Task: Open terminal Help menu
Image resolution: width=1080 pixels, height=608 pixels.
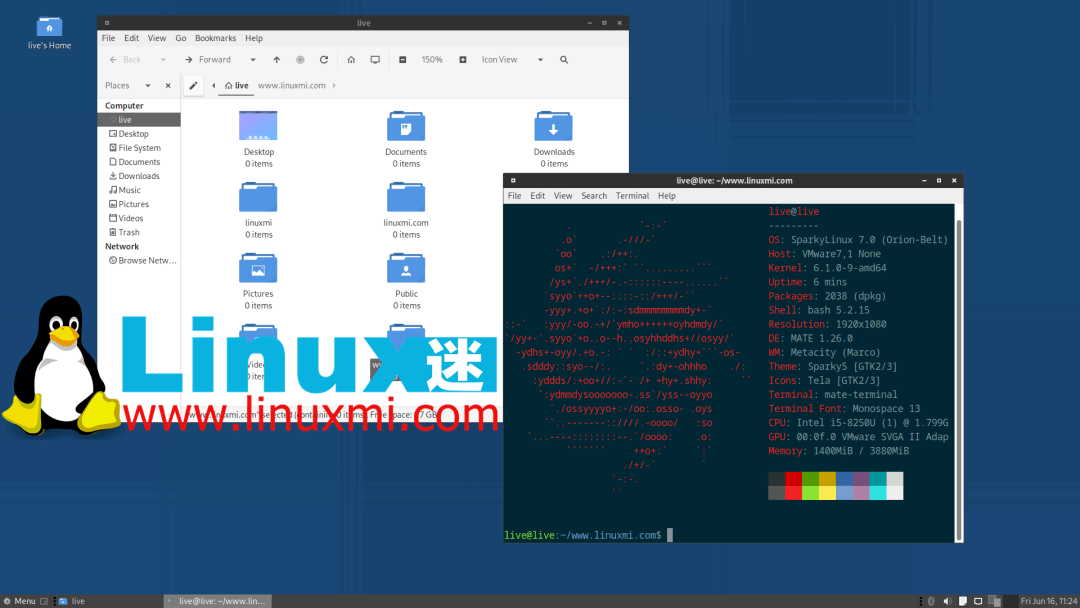Action: (667, 196)
